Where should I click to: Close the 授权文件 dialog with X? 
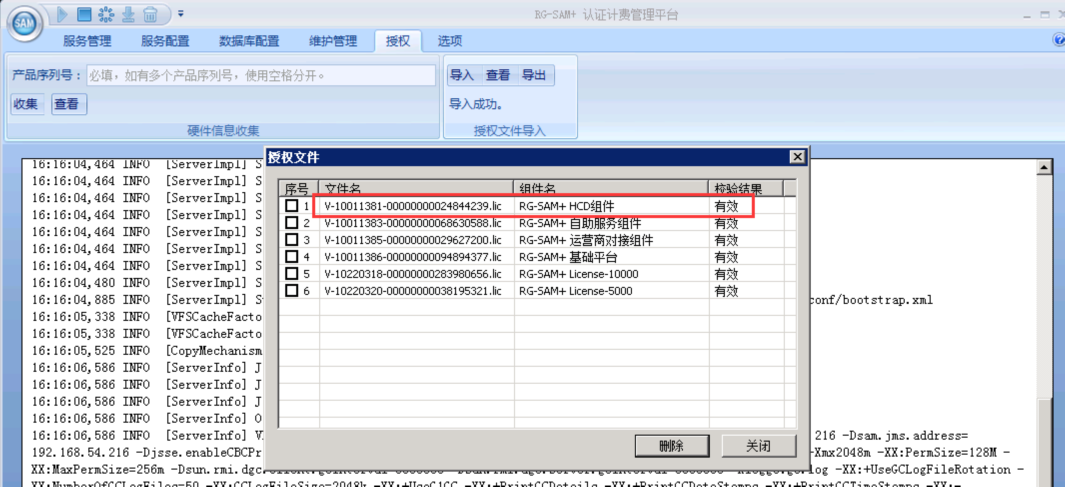[796, 157]
